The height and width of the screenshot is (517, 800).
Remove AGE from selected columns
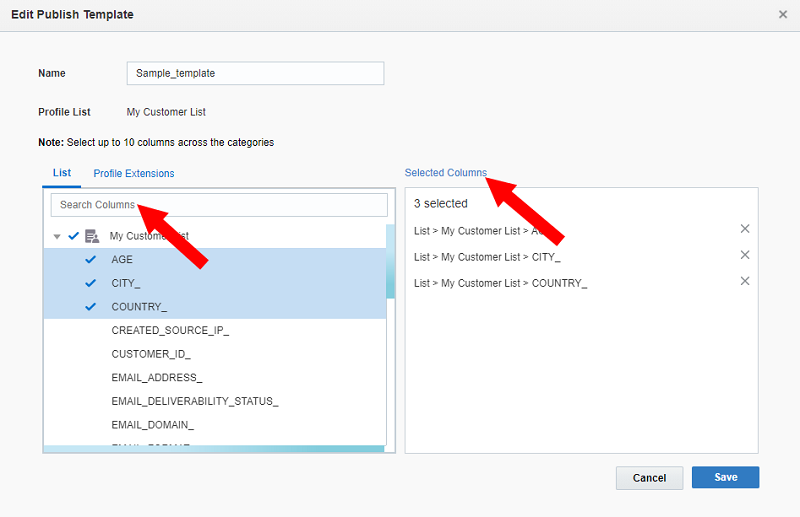[x=744, y=229]
